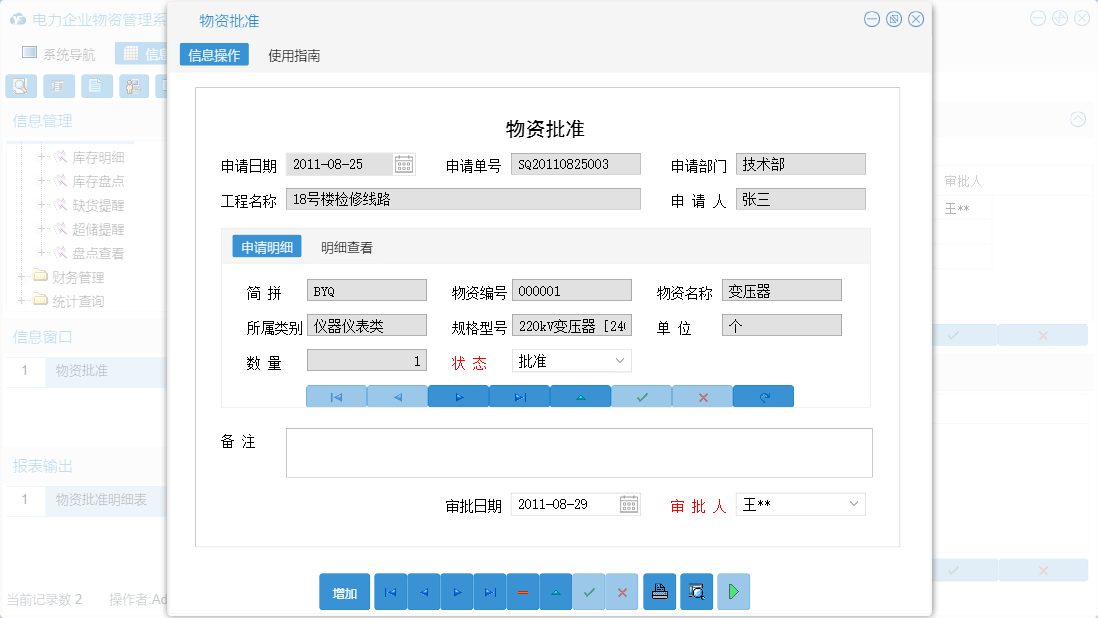Open the 申请日期 calendar picker icon
This screenshot has width=1098, height=618.
coord(404,163)
